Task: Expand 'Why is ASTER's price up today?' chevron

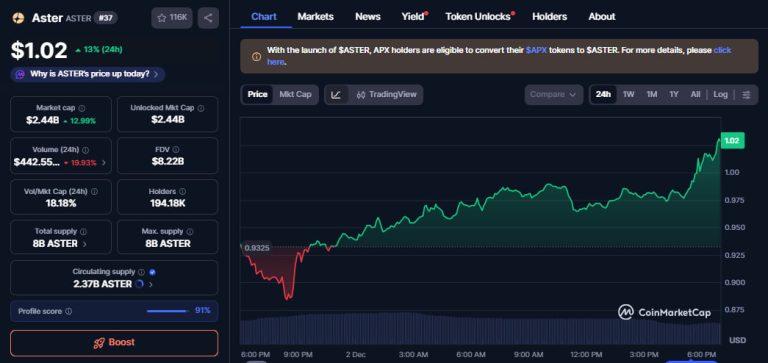Action: (156, 74)
